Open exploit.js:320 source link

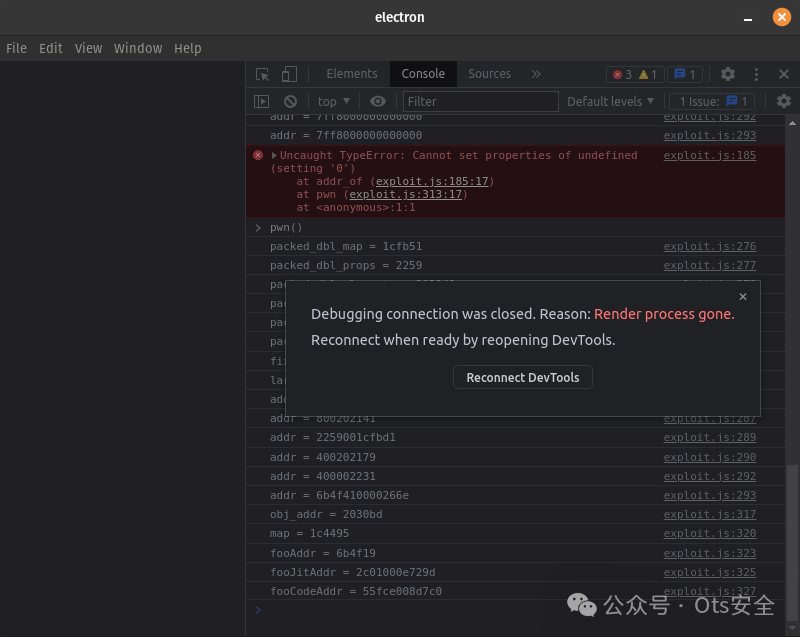click(x=710, y=533)
